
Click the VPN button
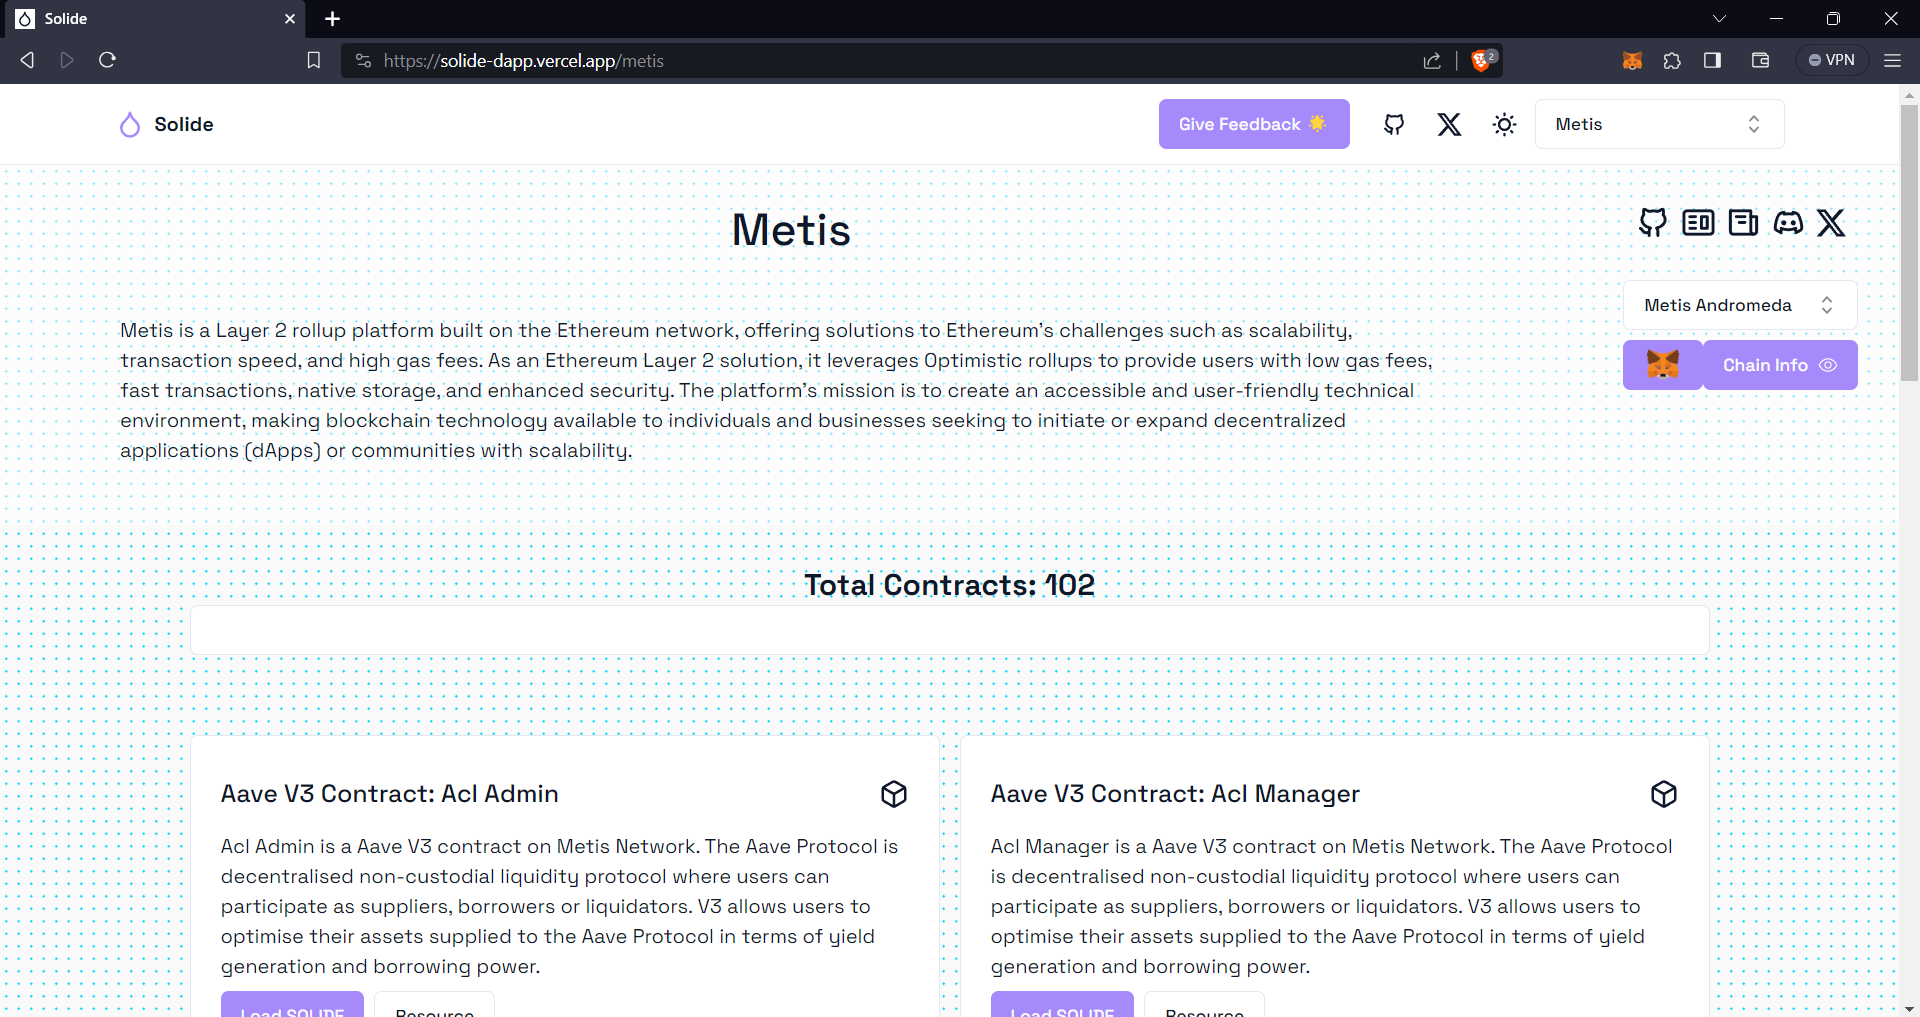[x=1832, y=60]
